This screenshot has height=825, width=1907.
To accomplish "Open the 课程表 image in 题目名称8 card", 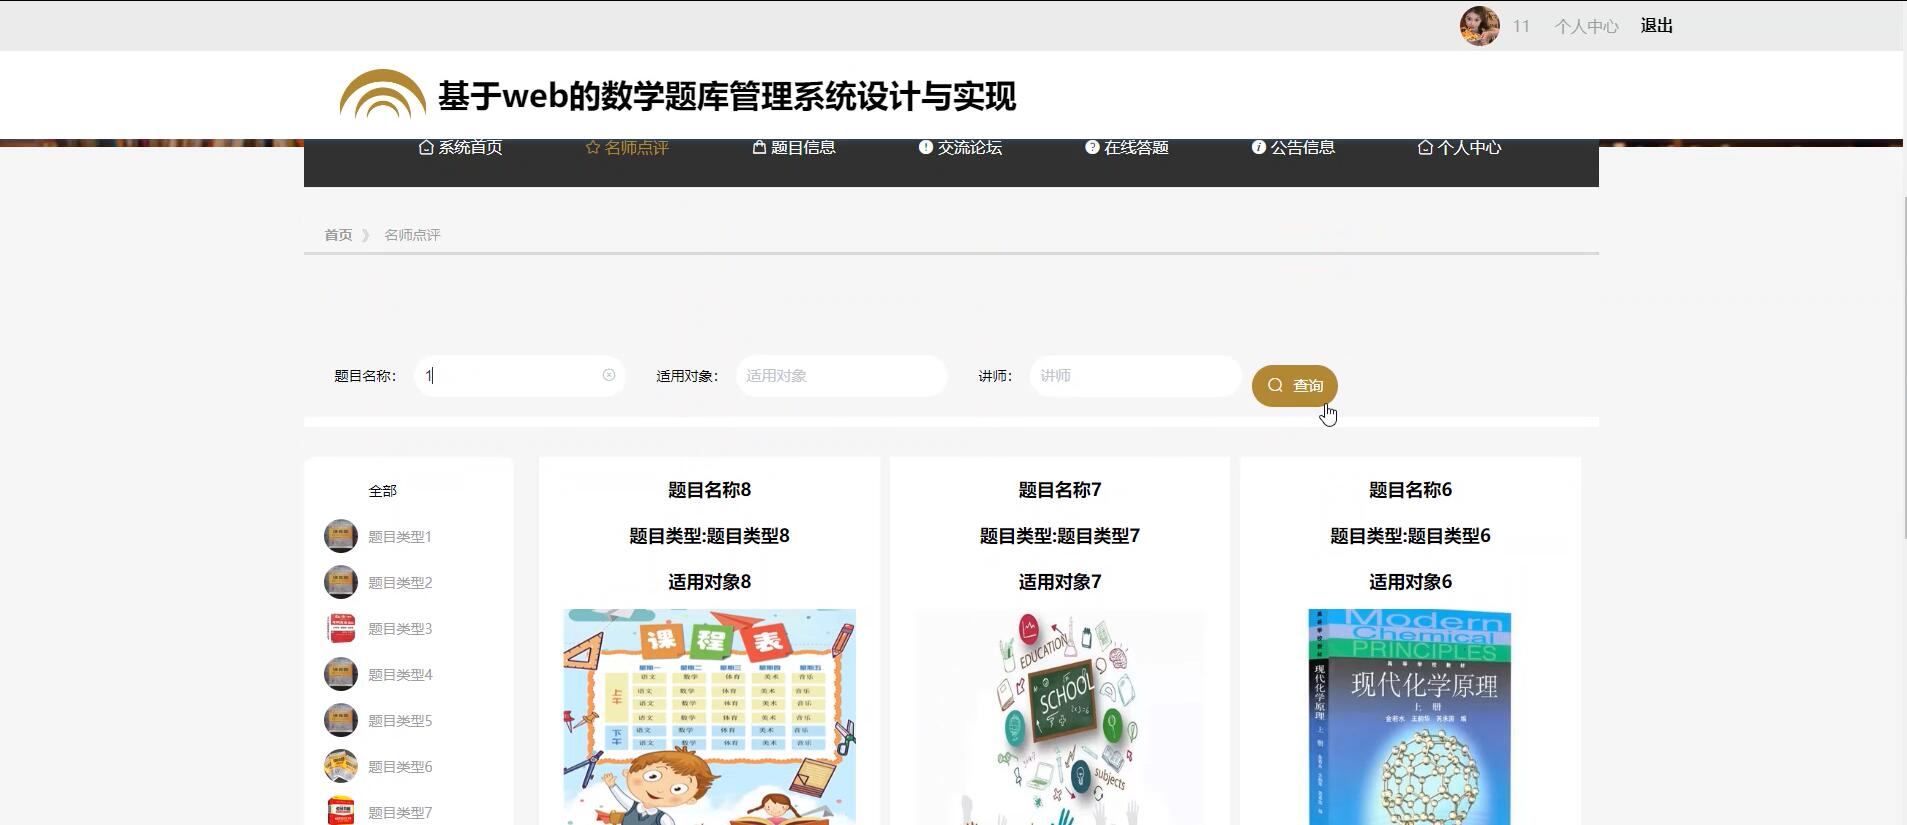I will click(x=710, y=717).
